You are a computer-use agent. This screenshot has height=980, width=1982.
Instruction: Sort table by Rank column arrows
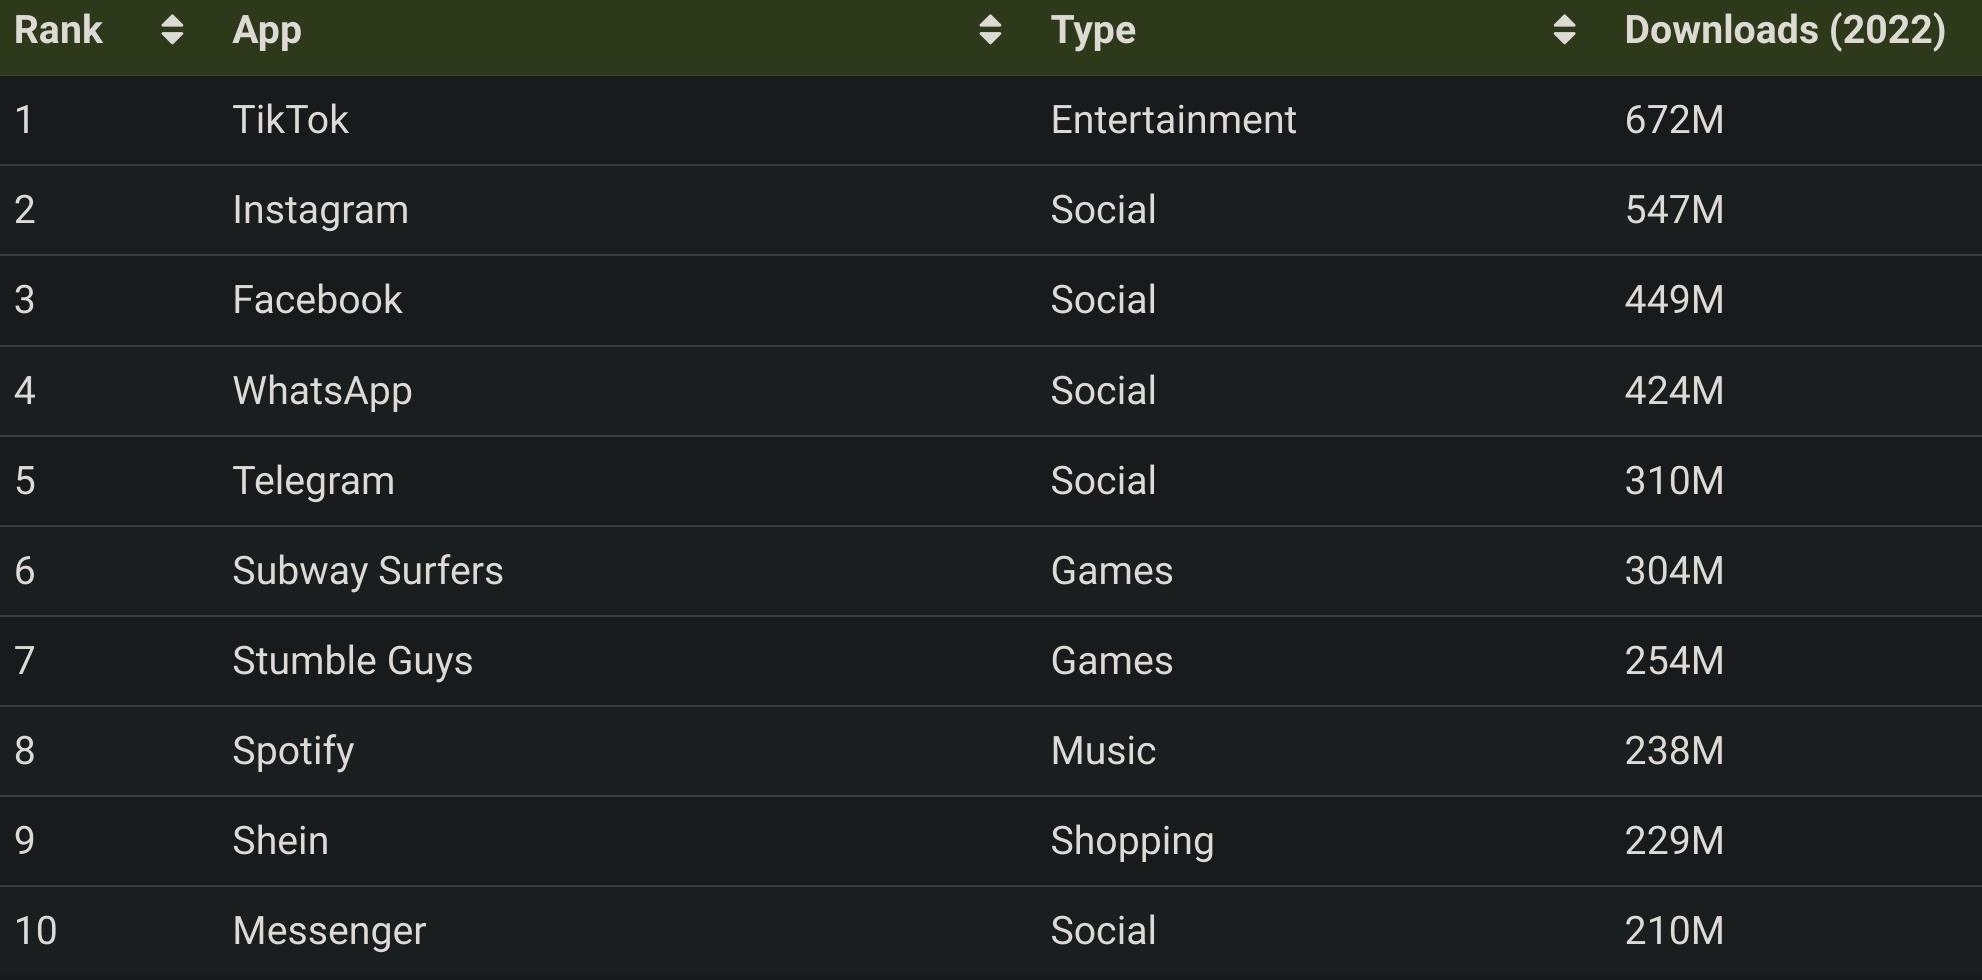172,30
